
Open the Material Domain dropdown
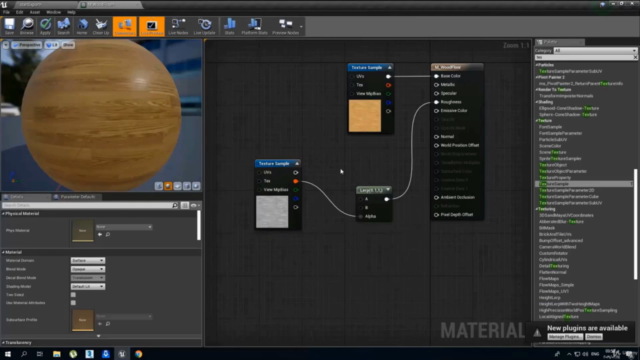[88, 260]
